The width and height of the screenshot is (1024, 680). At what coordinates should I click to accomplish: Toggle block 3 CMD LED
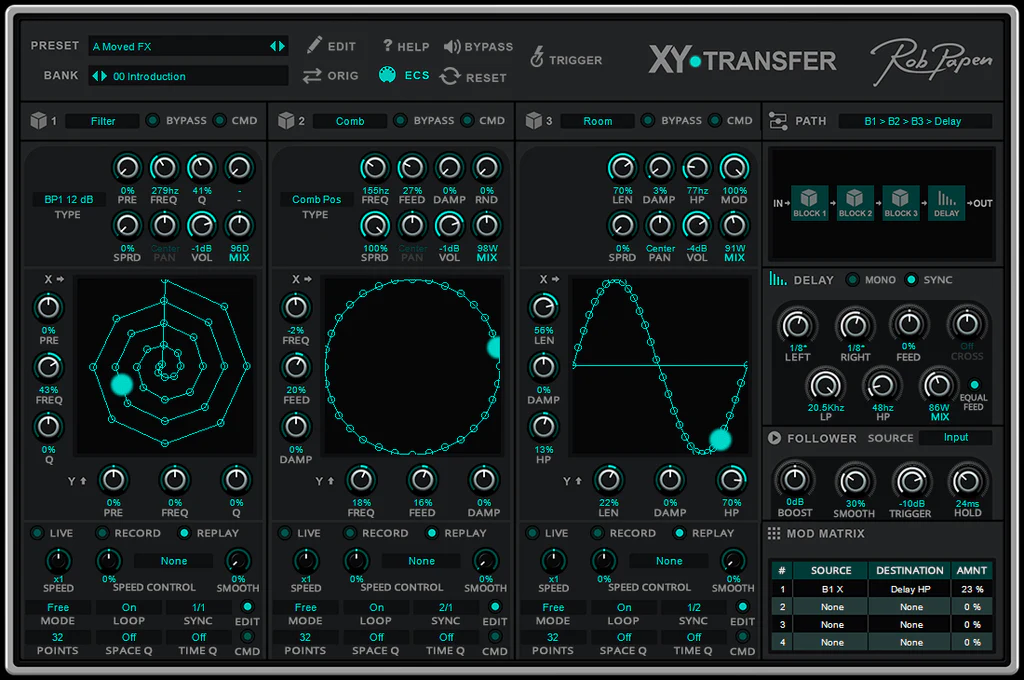pyautogui.click(x=715, y=120)
